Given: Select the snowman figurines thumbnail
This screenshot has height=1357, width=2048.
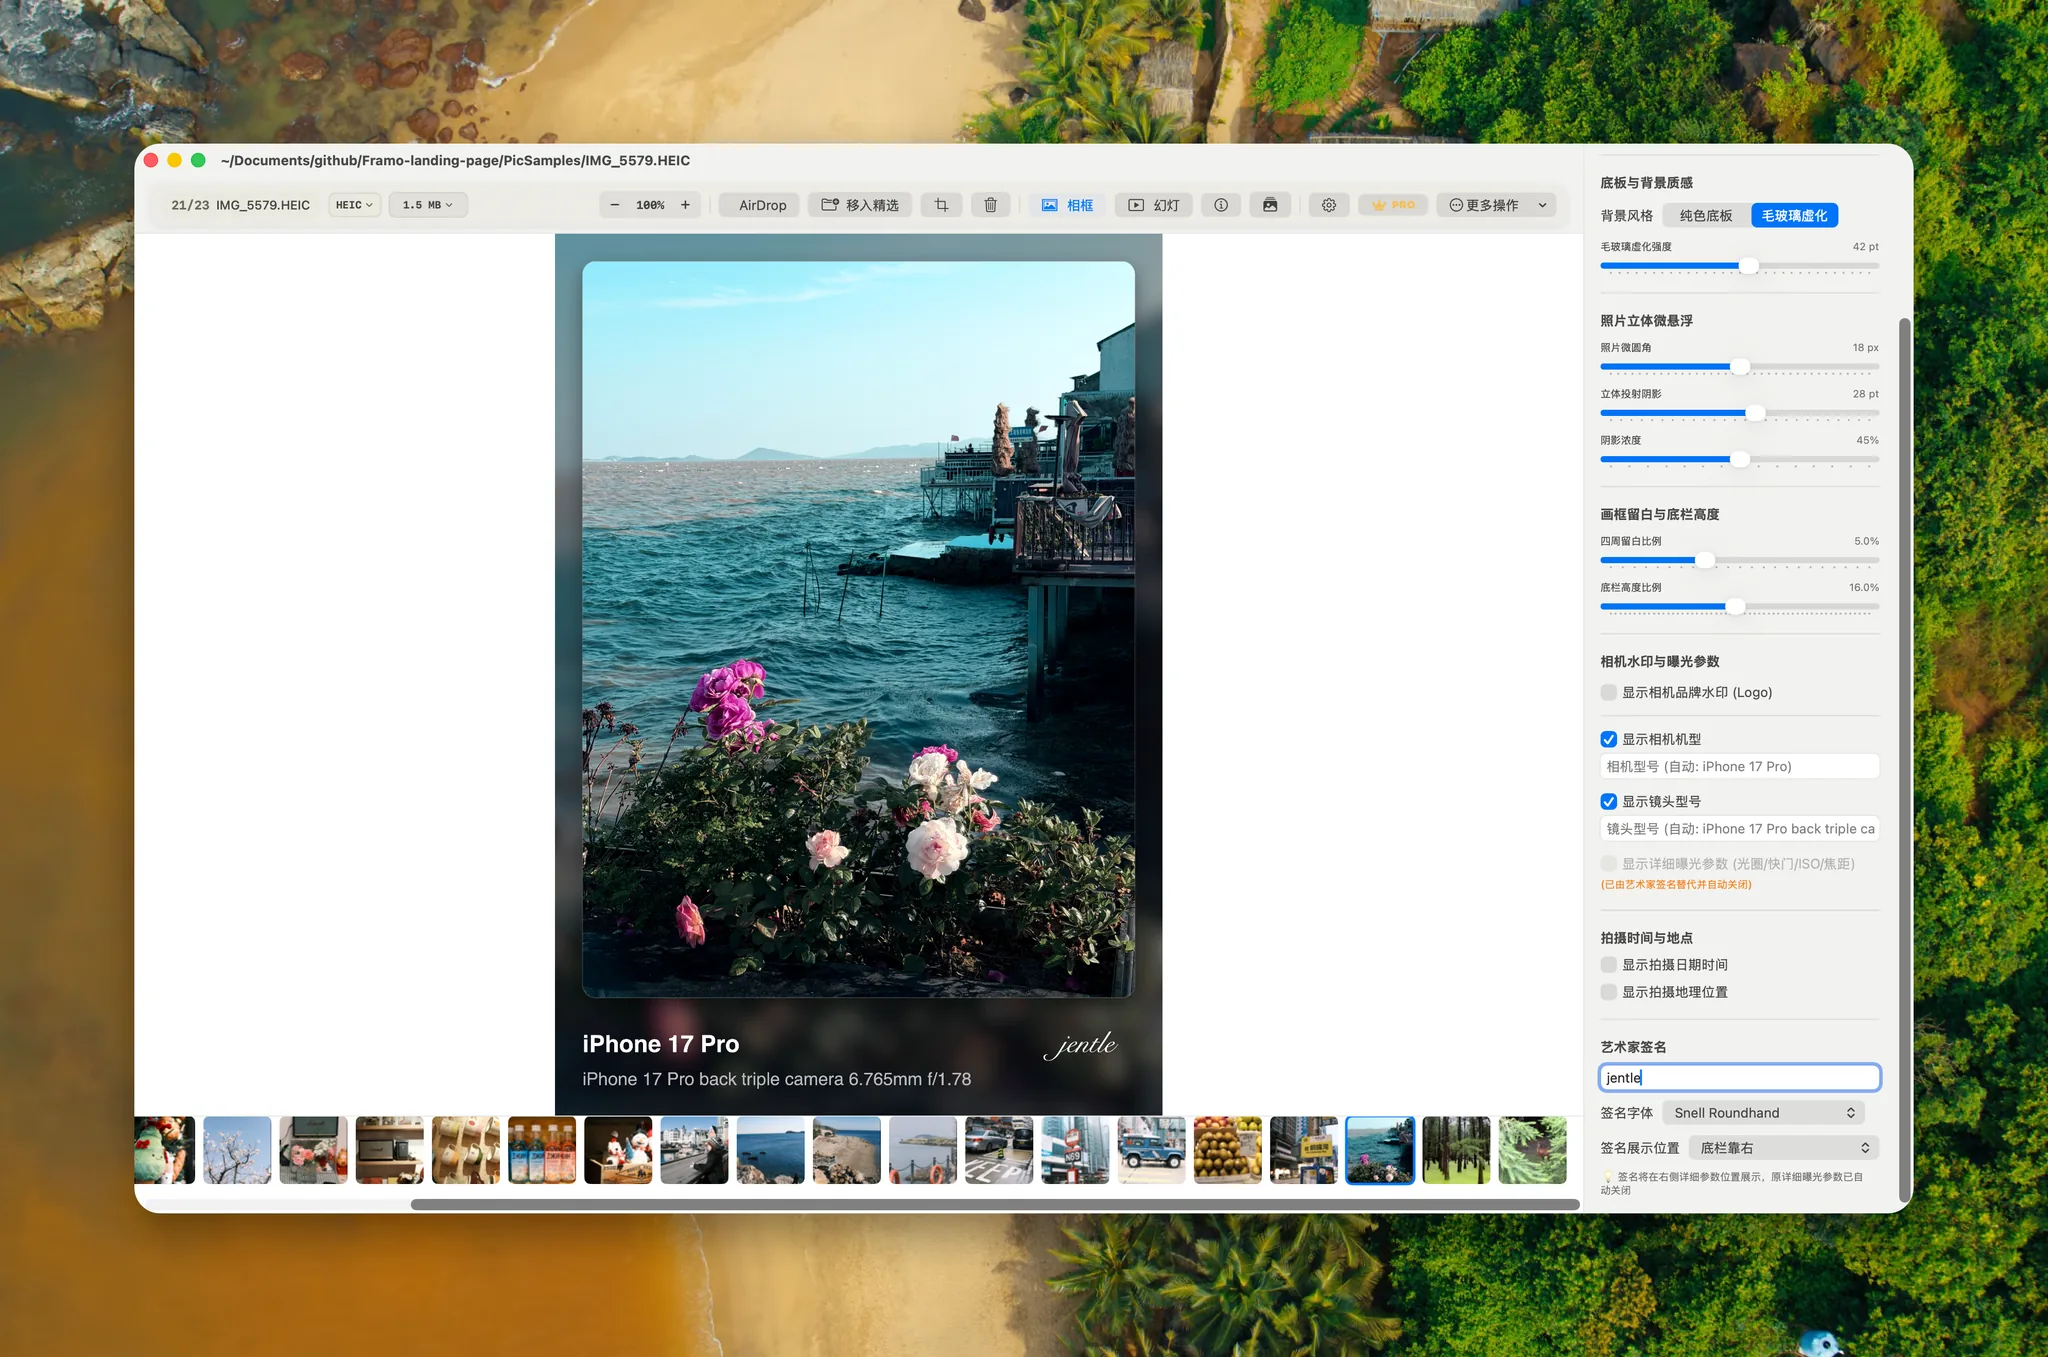Looking at the screenshot, I should pyautogui.click(x=618, y=1150).
